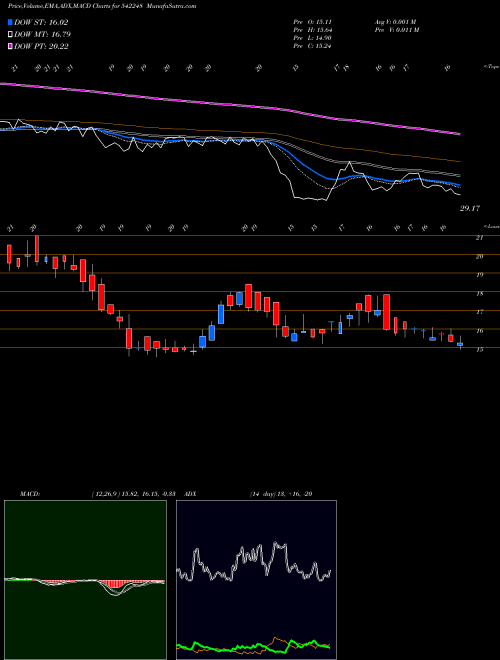This screenshot has width=500, height=660.
Task: Select the 'DOW PT: 20.22' label
Action: point(41,46)
